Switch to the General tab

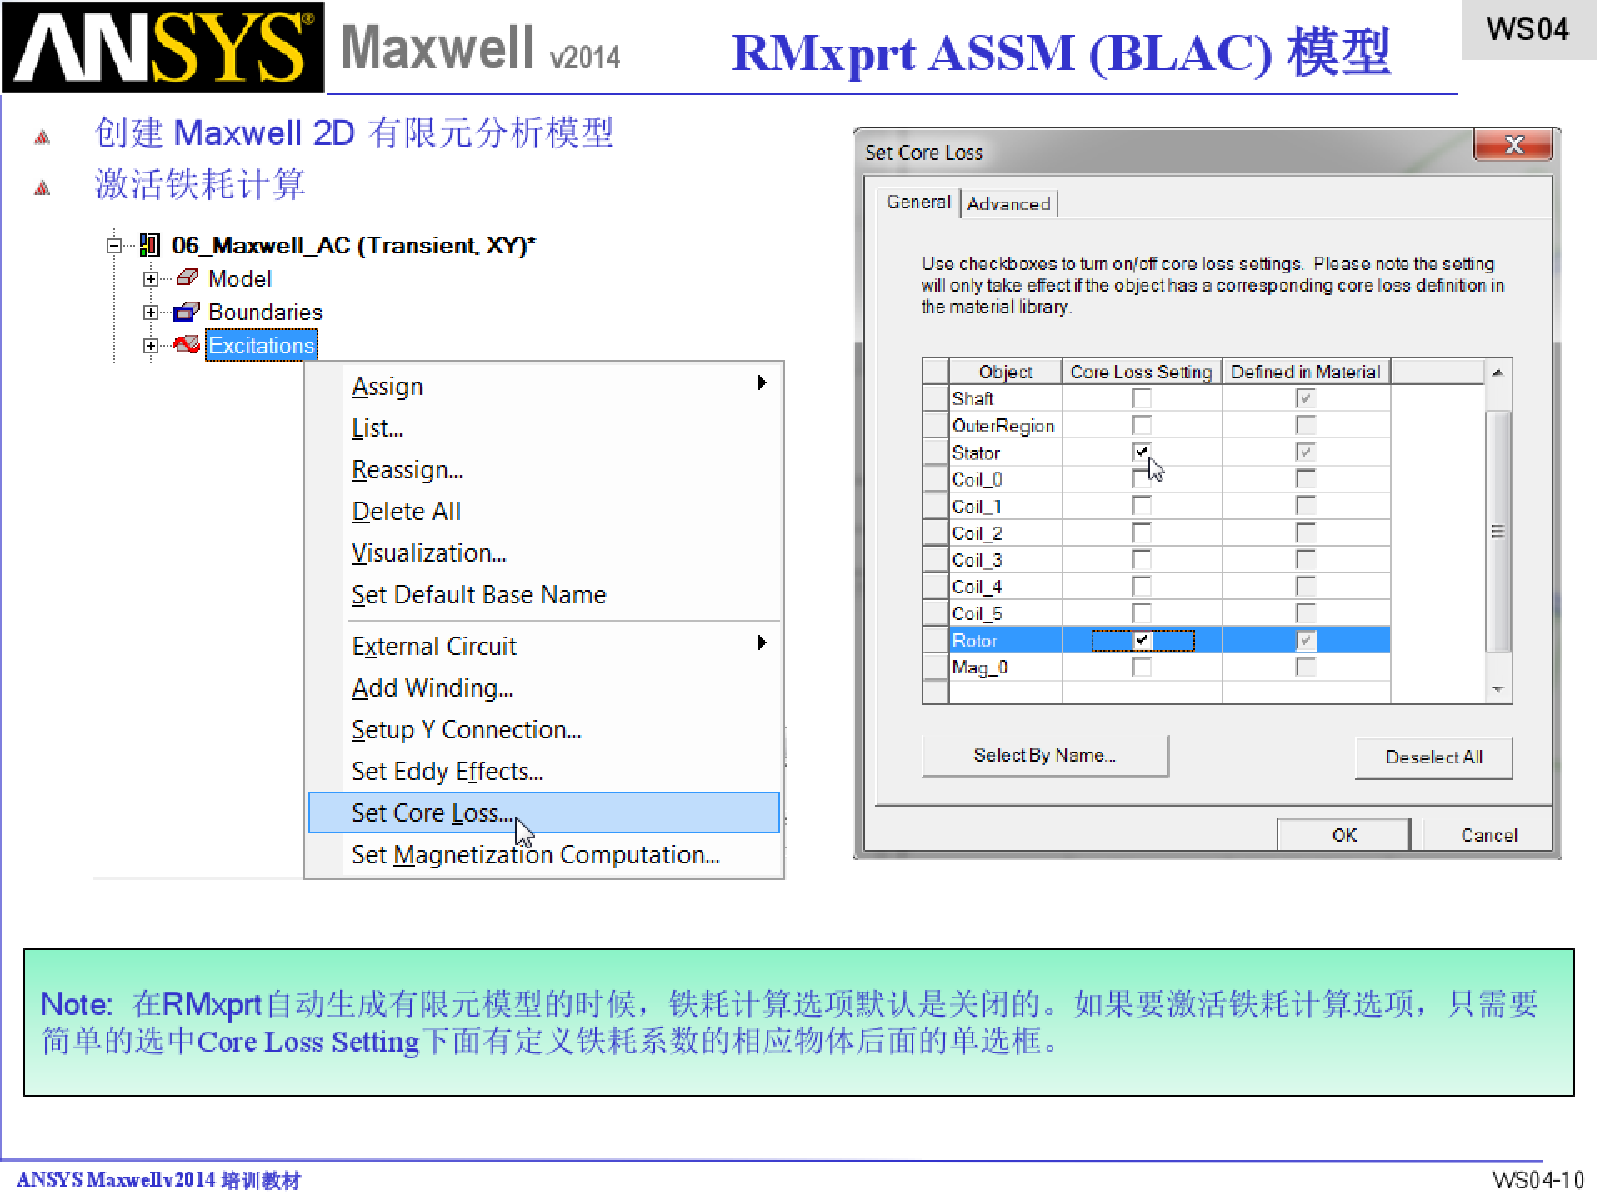click(918, 202)
